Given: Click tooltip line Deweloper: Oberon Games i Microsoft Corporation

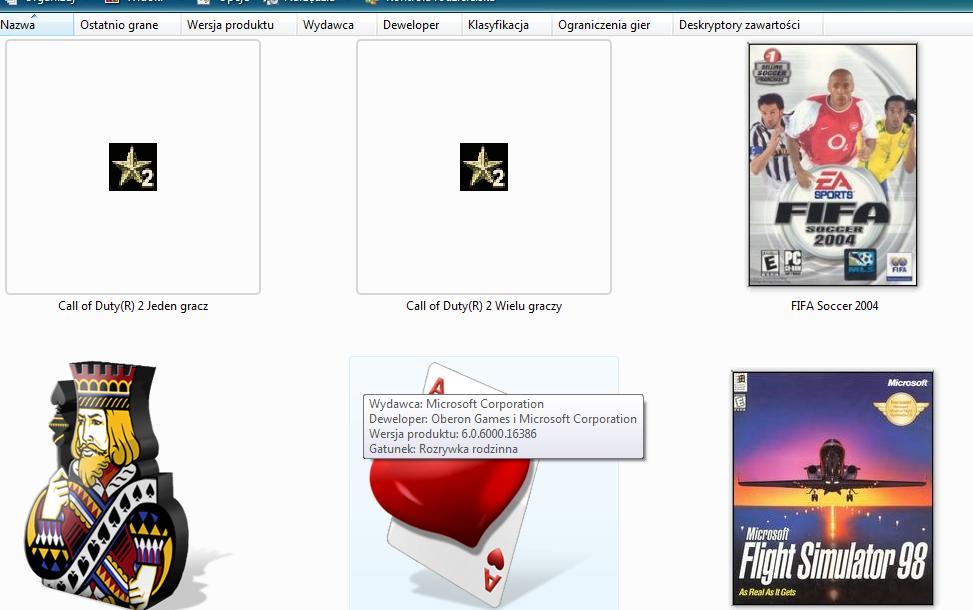Looking at the screenshot, I should (x=503, y=419).
